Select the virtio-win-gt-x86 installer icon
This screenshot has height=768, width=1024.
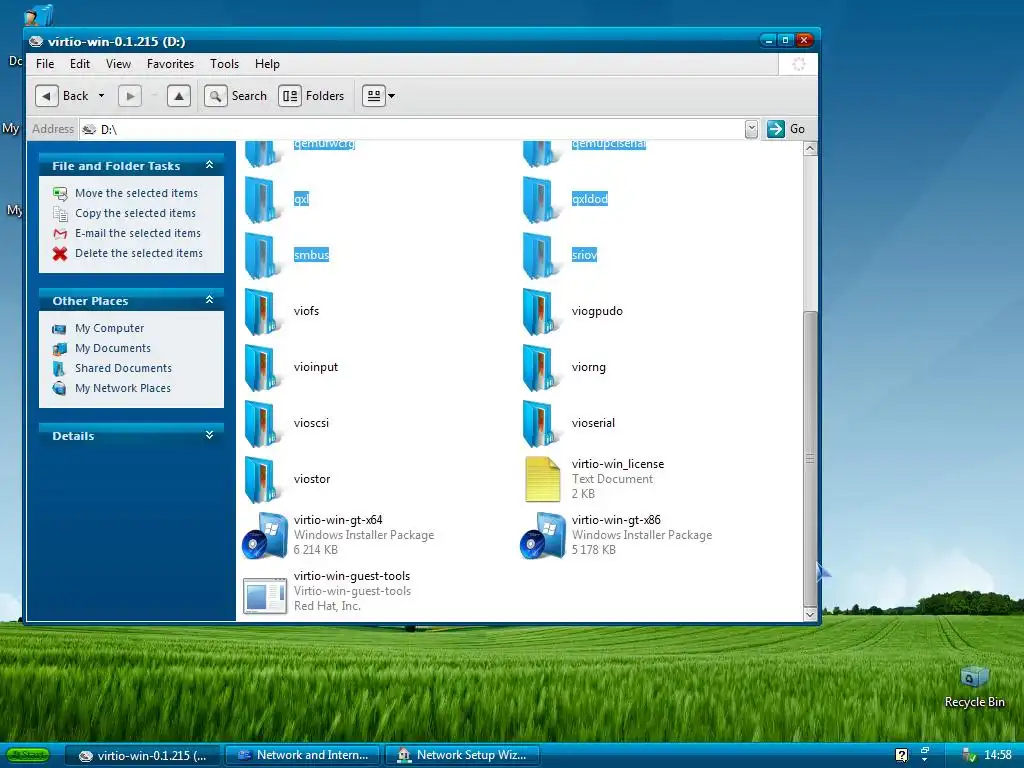tap(543, 536)
